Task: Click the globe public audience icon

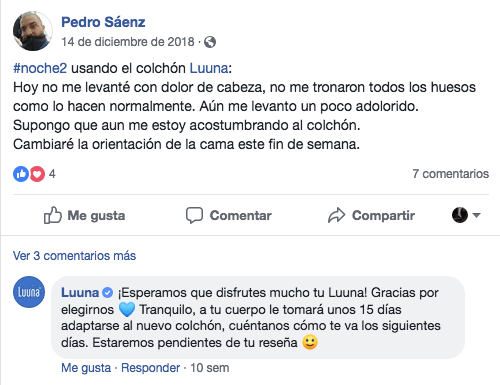Action: click(210, 42)
